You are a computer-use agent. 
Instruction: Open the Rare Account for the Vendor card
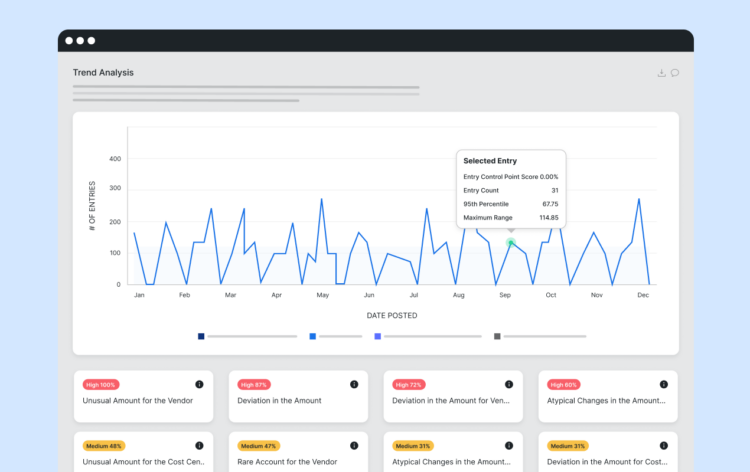pos(298,461)
